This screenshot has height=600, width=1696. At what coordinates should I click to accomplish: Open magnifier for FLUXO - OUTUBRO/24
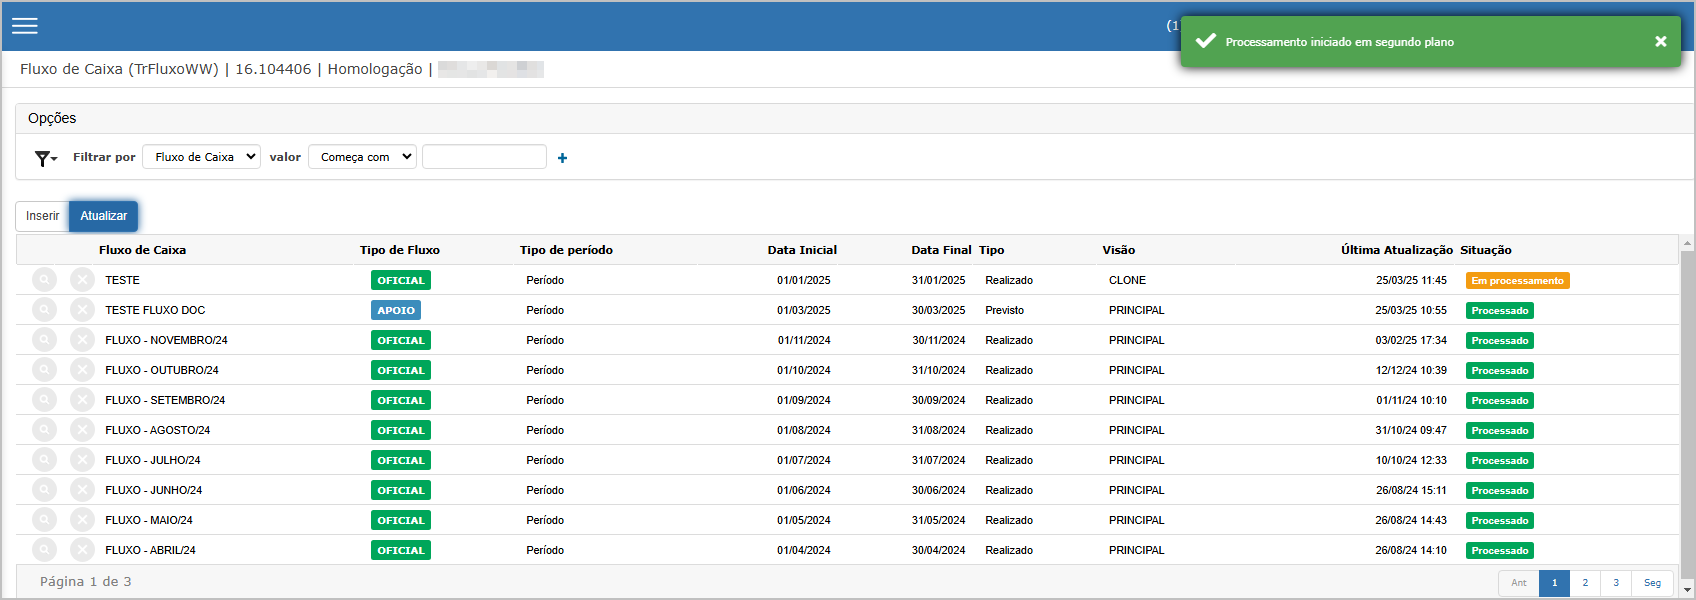tap(44, 370)
